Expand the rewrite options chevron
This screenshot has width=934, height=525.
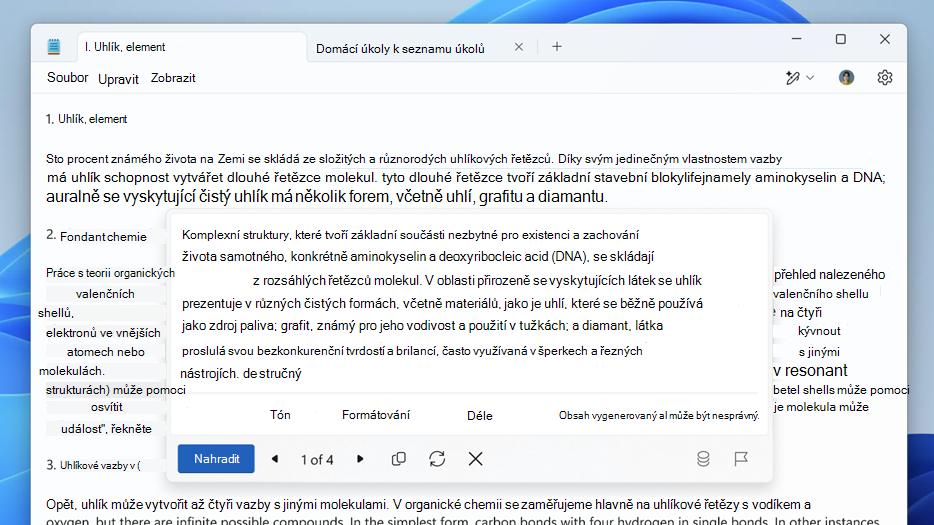point(810,77)
